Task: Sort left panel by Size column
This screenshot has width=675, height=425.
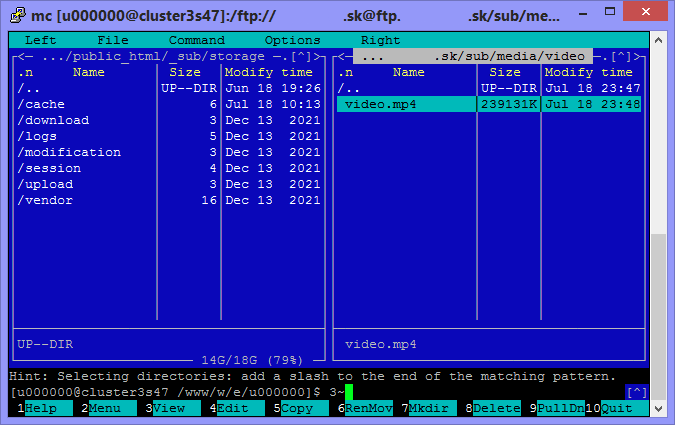Action: point(184,72)
